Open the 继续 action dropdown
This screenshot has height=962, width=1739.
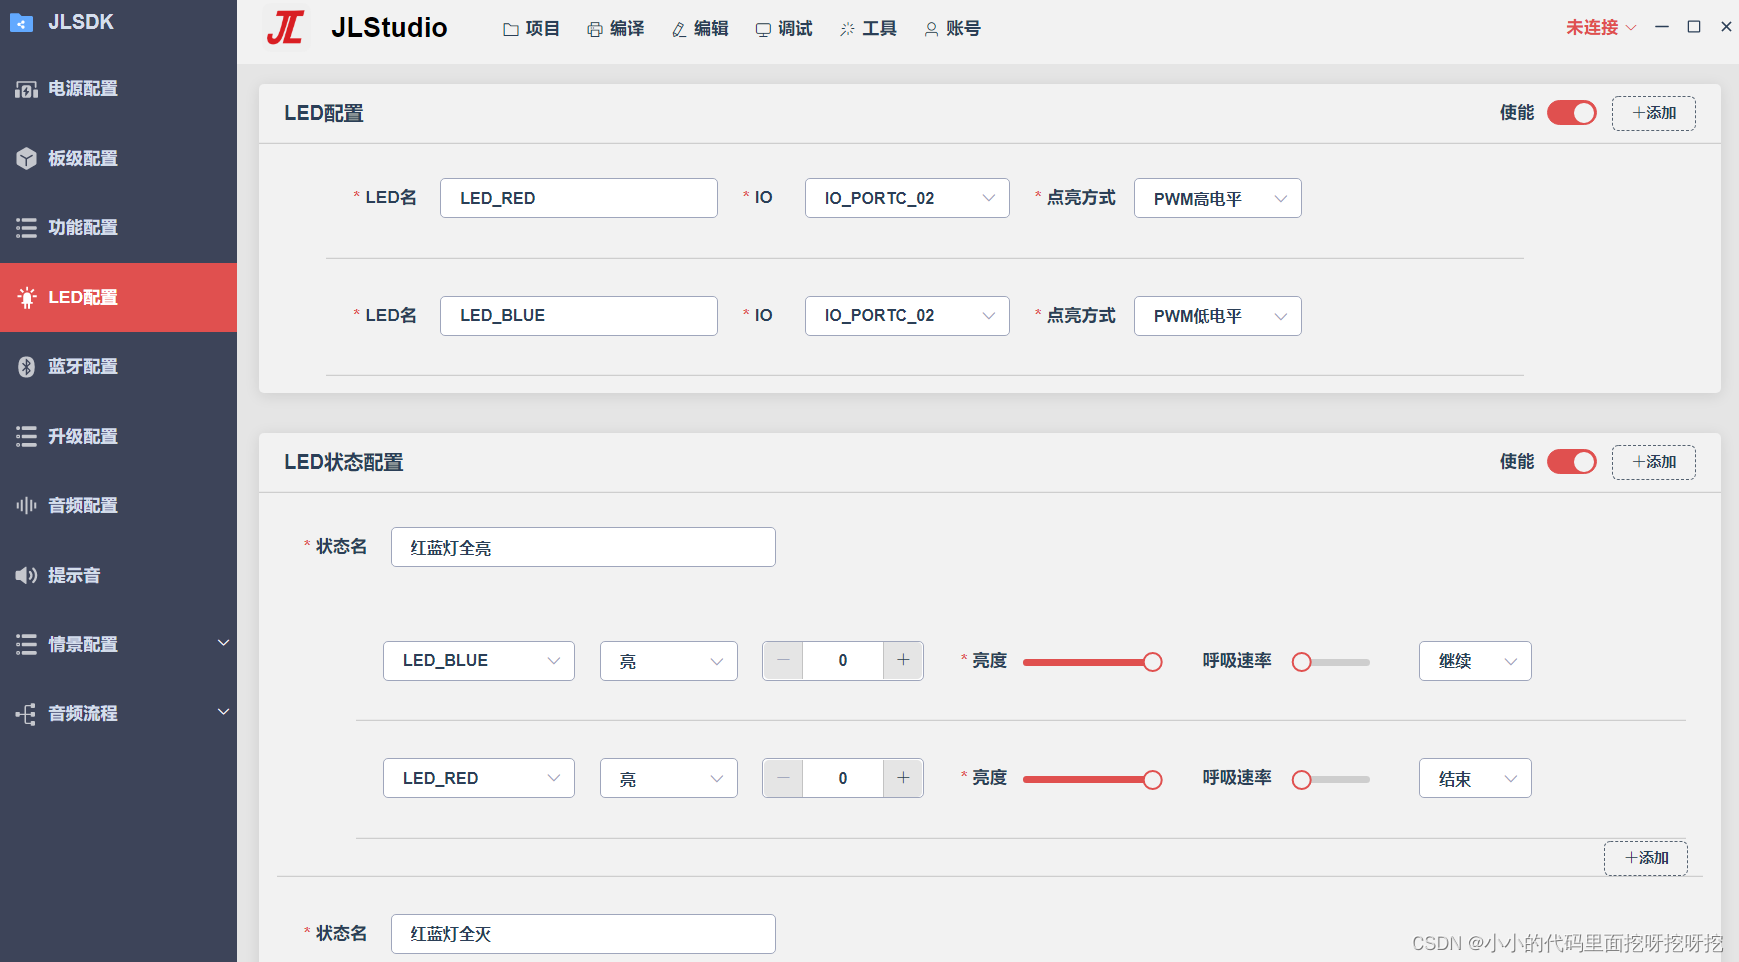(x=1475, y=661)
